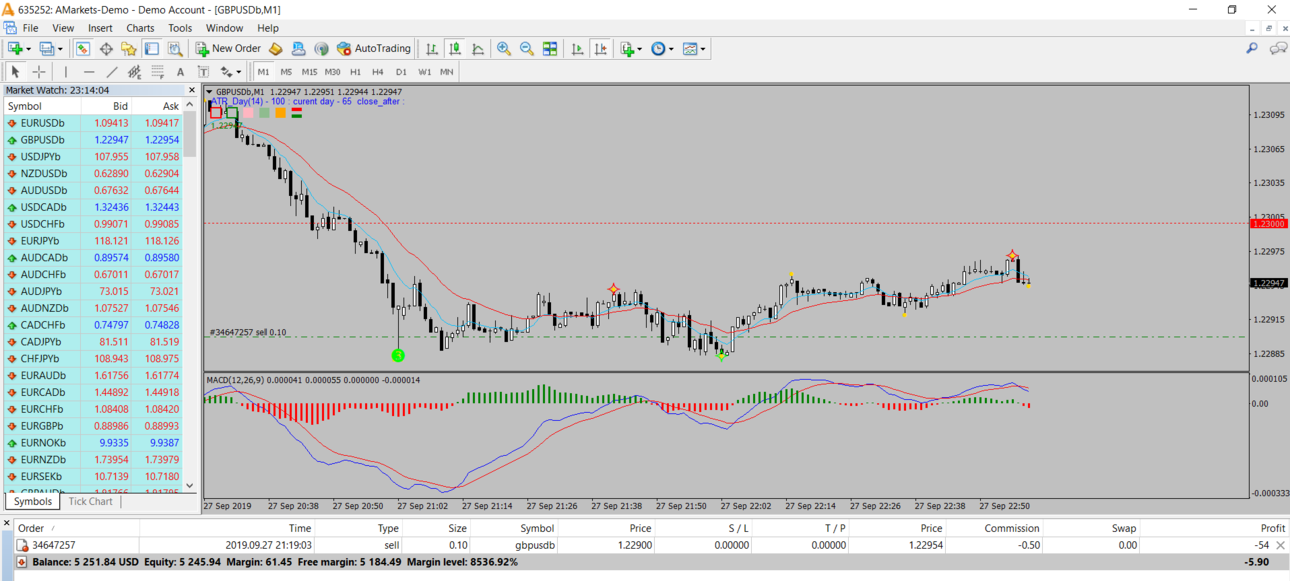Viewport: 1290px width, 581px height.
Task: Switch chart to line chart style
Action: click(x=478, y=48)
